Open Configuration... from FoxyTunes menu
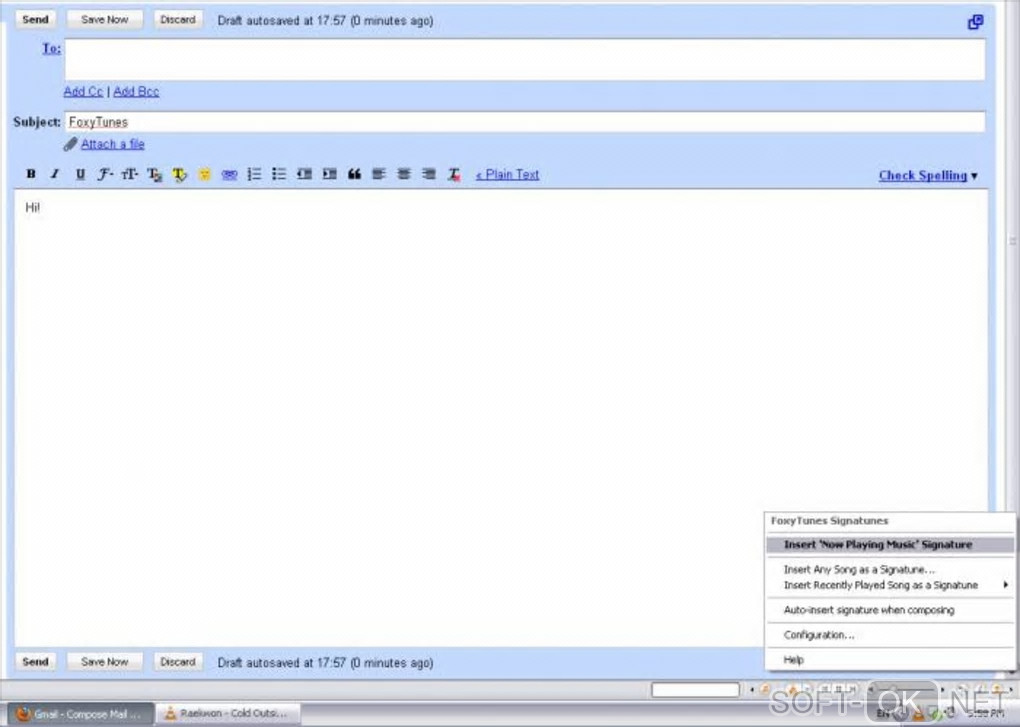The height and width of the screenshot is (727, 1020). tap(890, 635)
